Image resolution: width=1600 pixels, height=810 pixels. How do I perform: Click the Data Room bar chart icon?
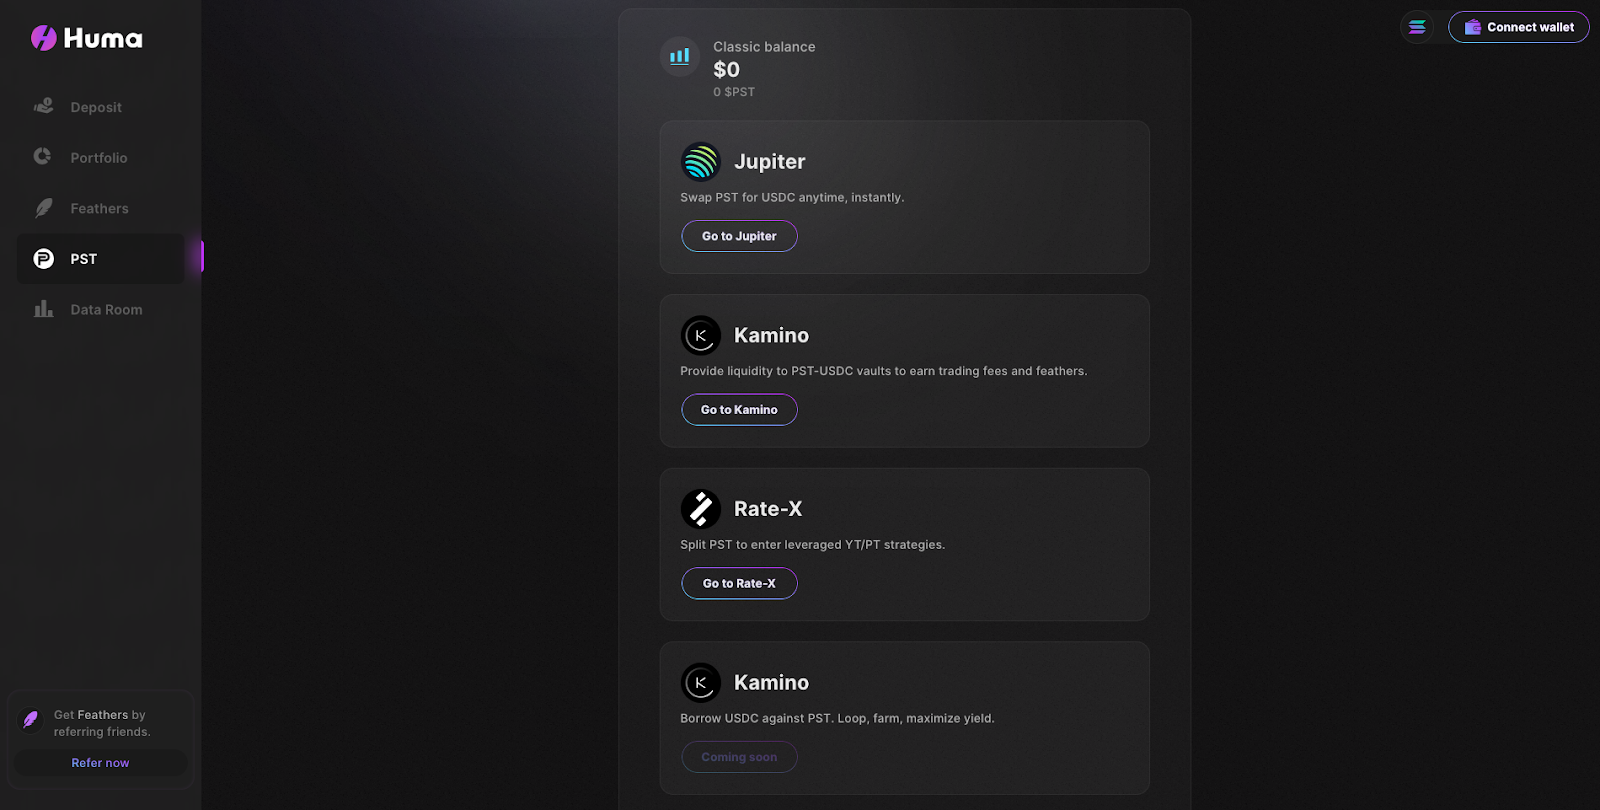(43, 309)
